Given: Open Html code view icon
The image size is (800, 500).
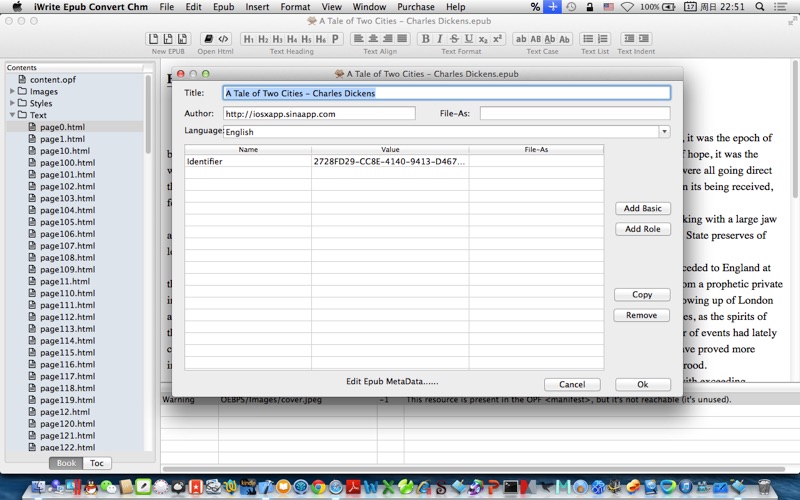Looking at the screenshot, I should (223, 39).
